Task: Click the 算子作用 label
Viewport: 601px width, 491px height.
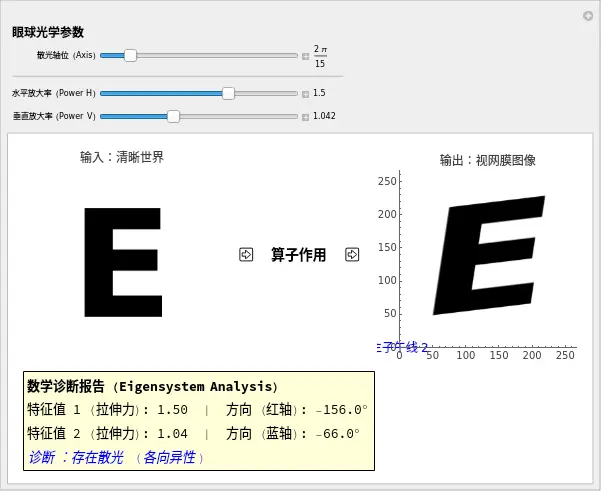Action: point(298,255)
